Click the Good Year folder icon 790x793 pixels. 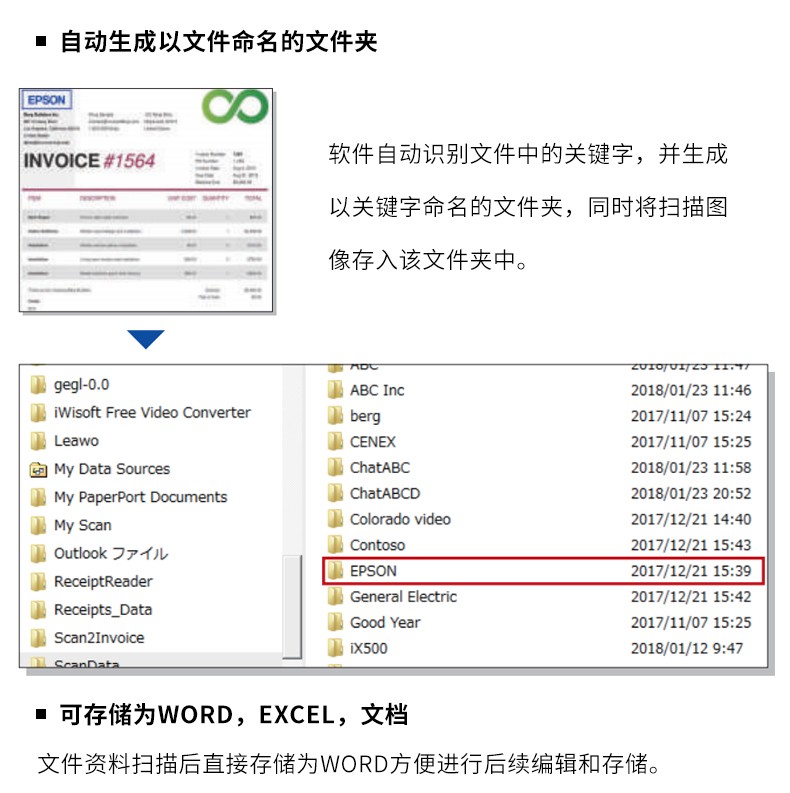click(335, 623)
